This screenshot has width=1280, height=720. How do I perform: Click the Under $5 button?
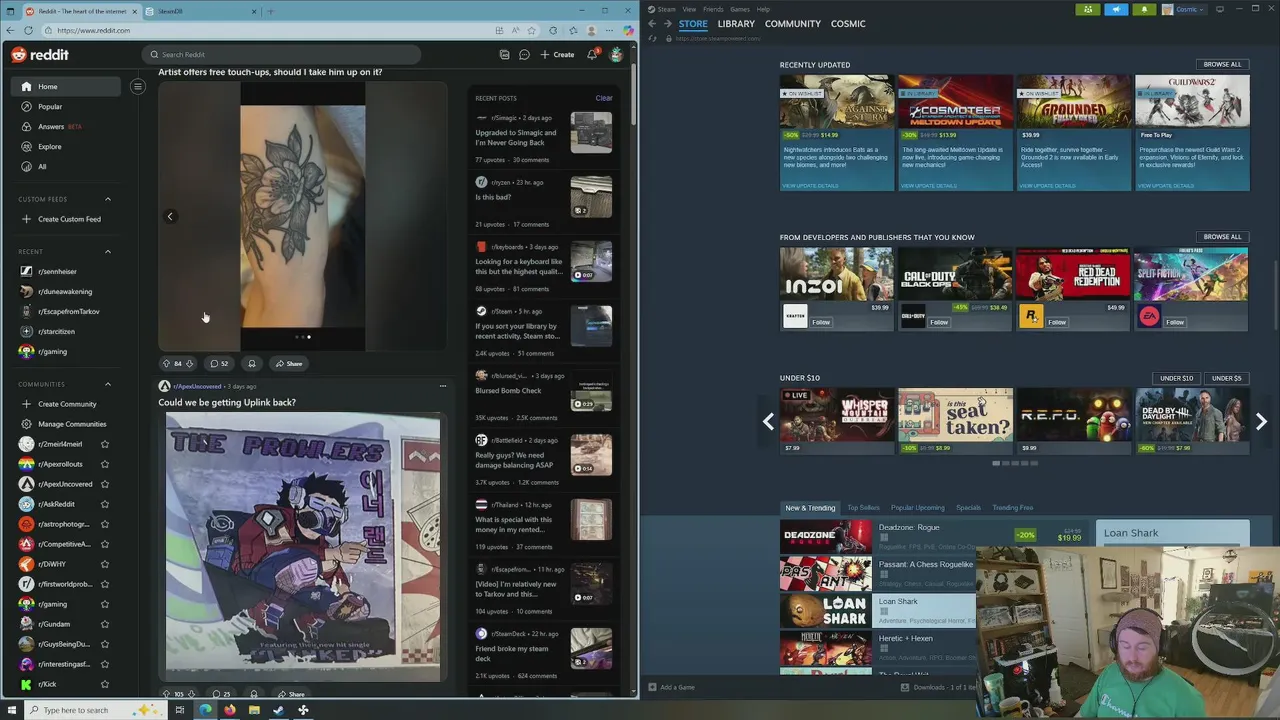(x=1226, y=378)
